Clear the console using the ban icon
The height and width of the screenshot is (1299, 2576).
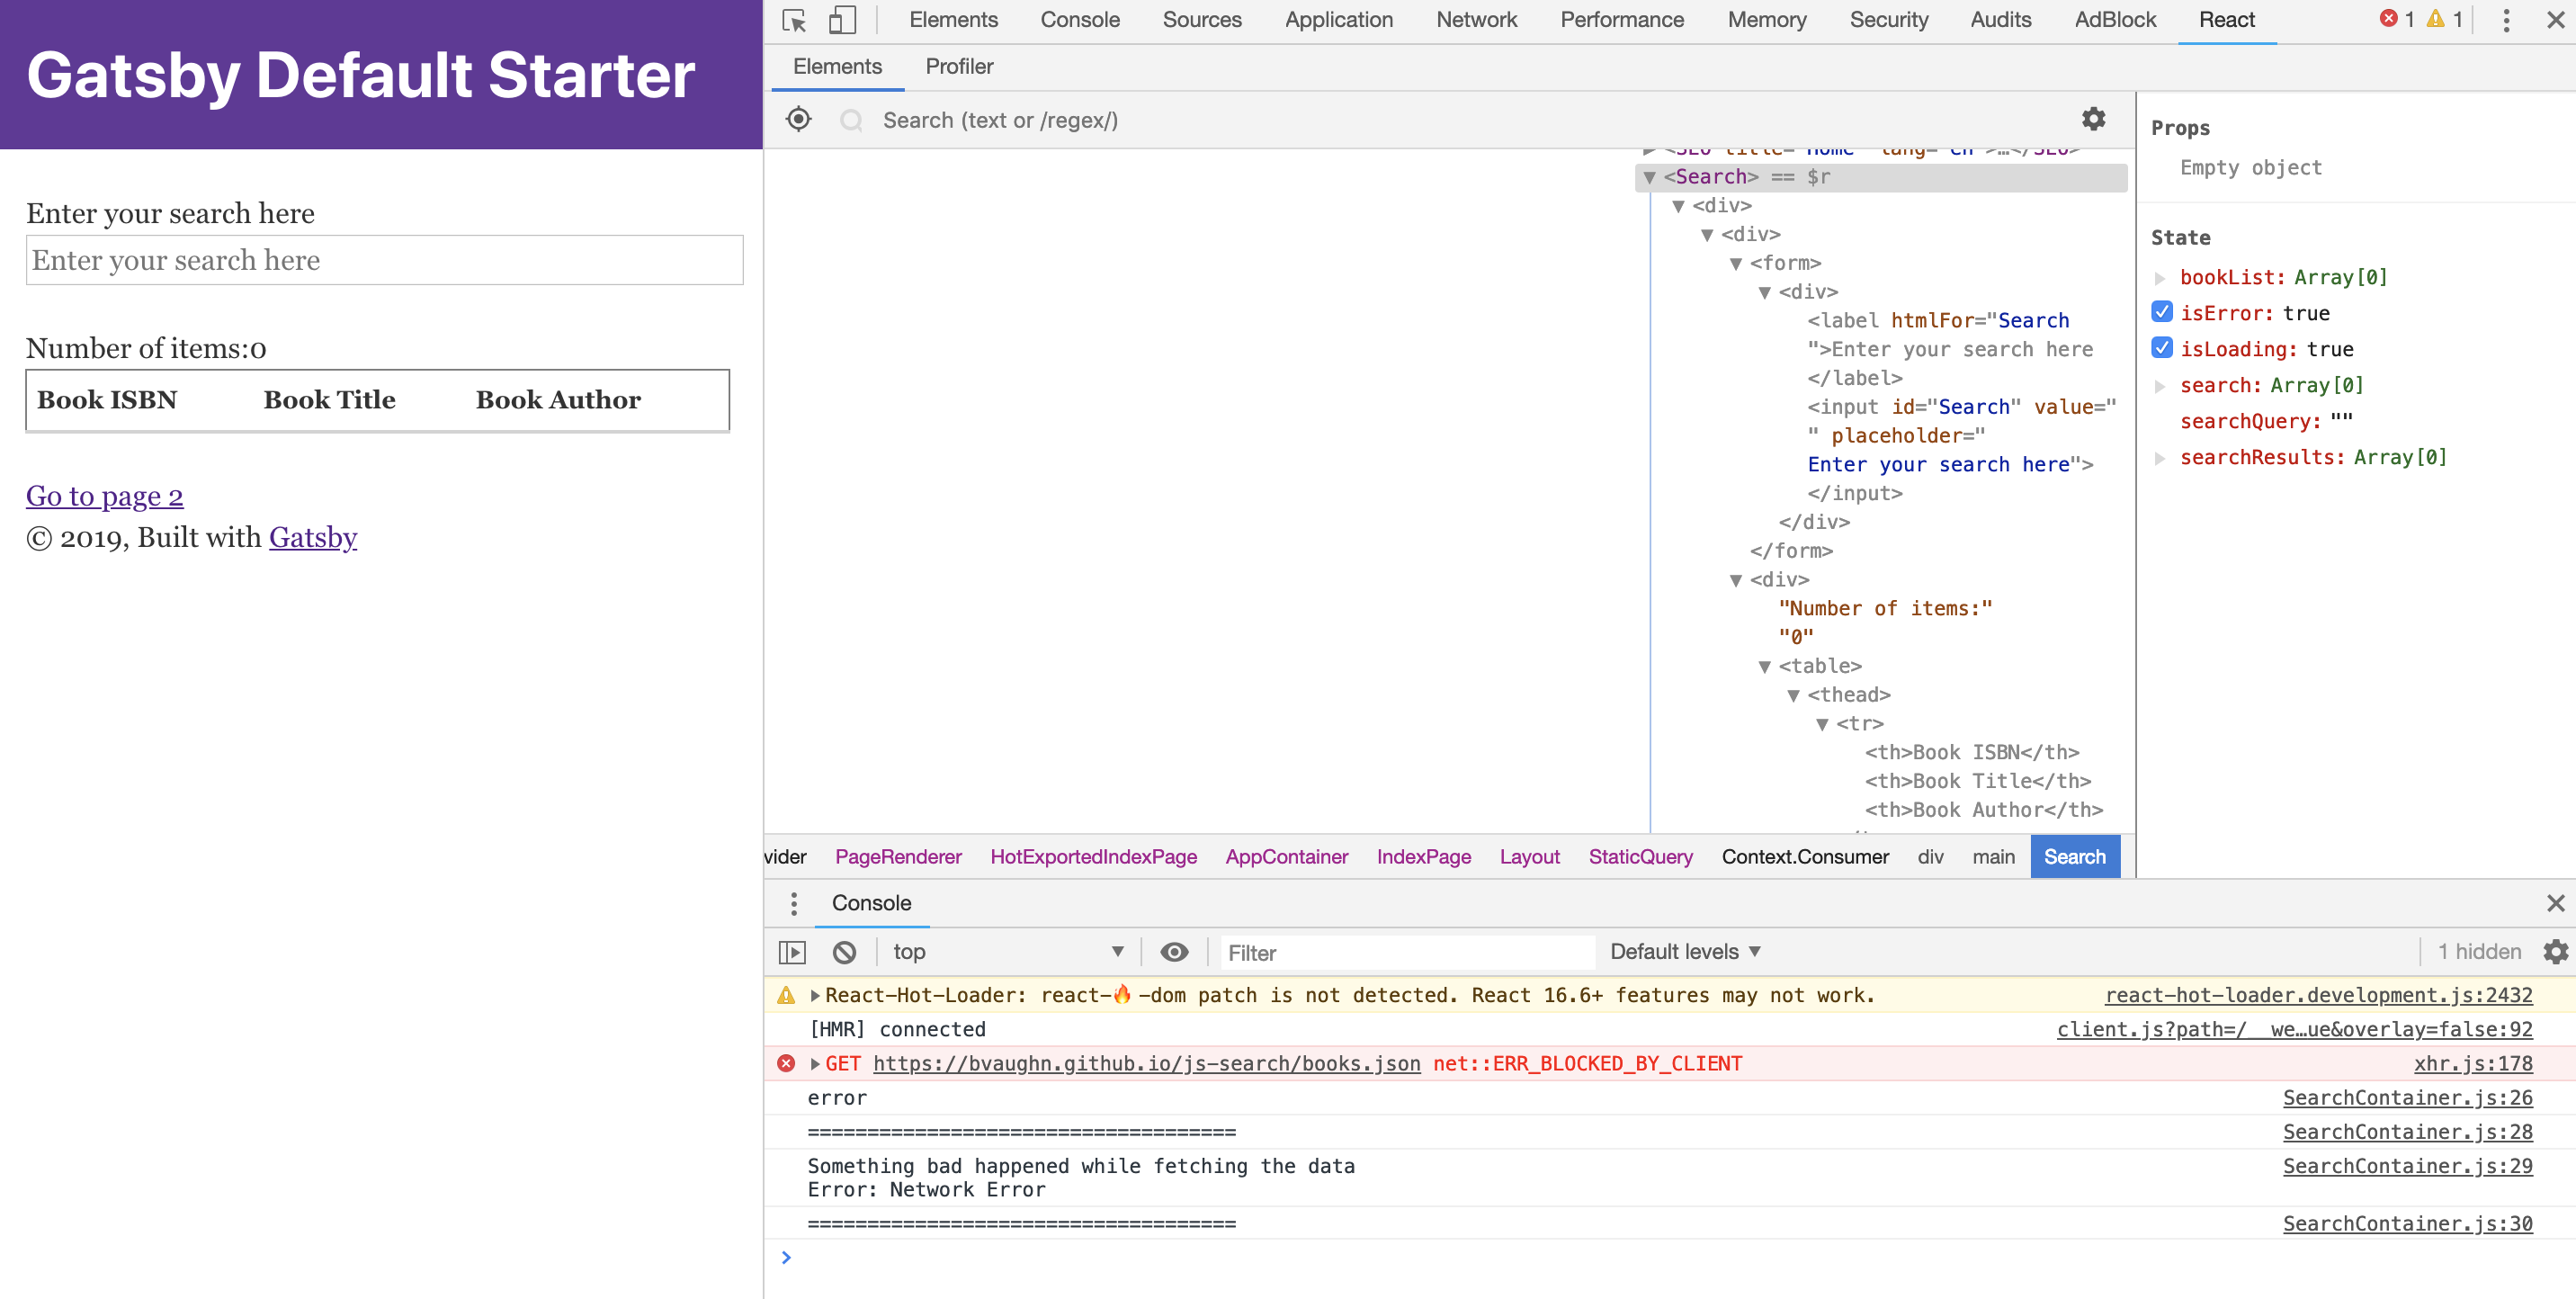point(845,951)
